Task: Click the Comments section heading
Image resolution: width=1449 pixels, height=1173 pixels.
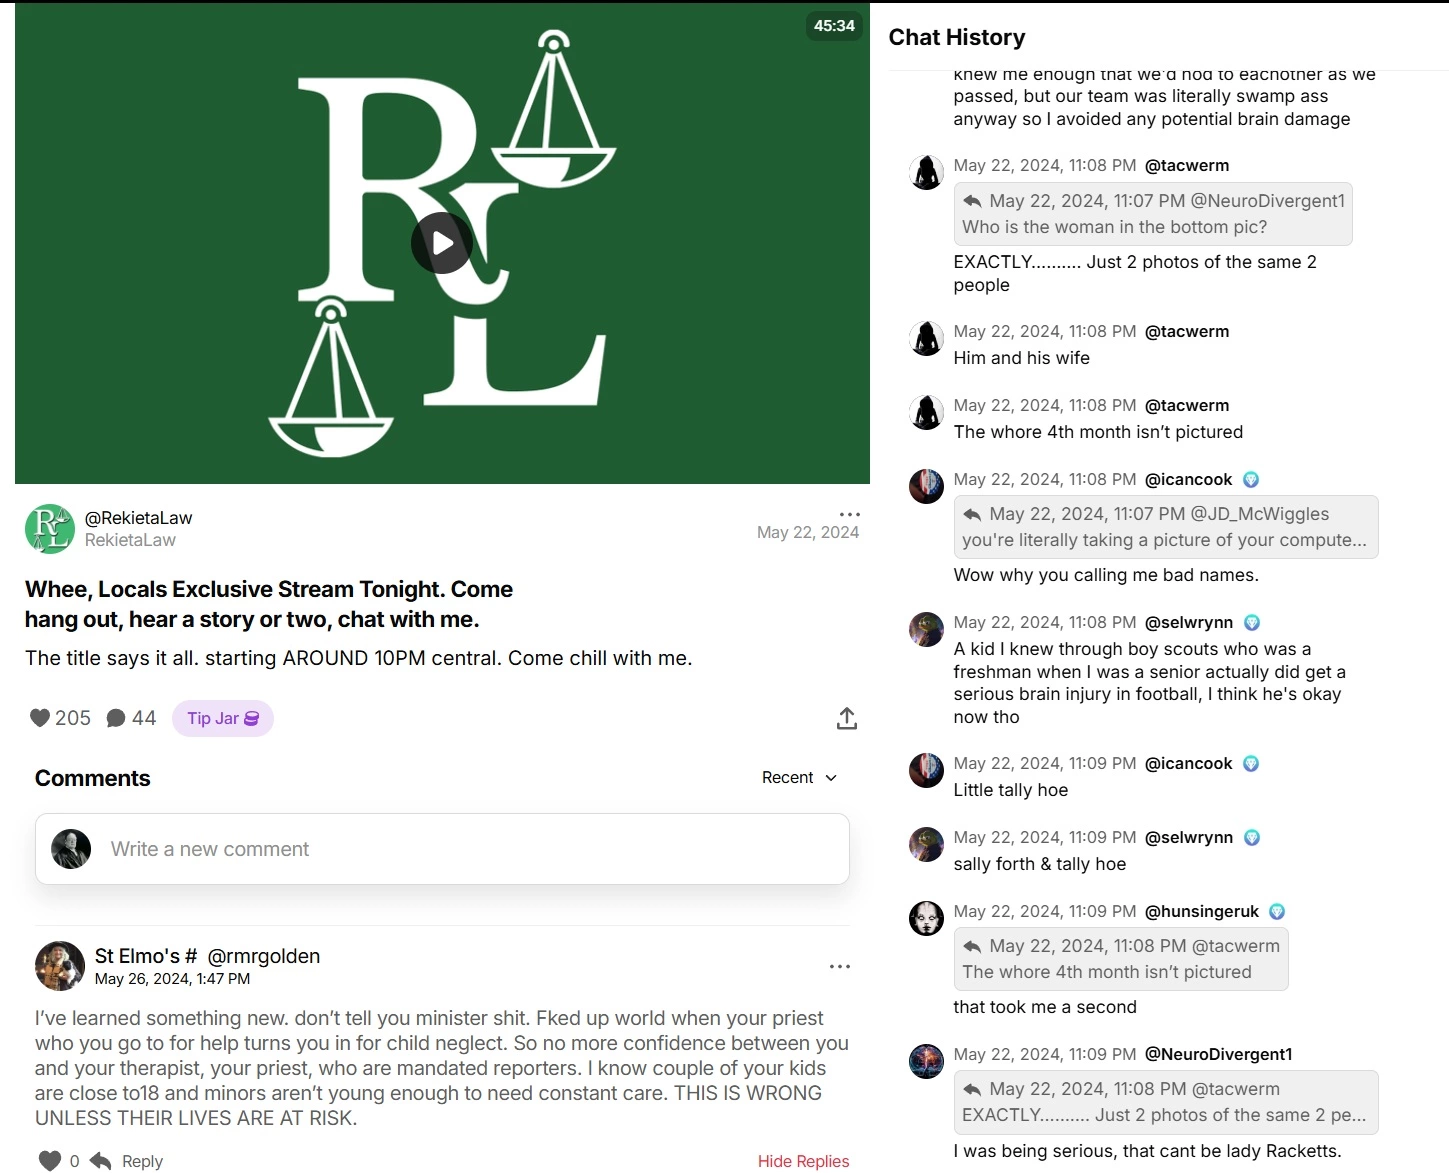Action: click(x=93, y=778)
